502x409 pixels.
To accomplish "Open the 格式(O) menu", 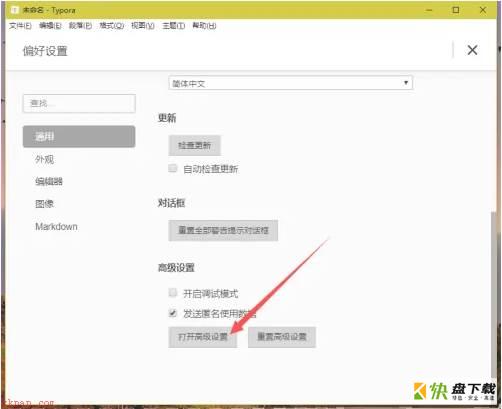I will coord(112,26).
